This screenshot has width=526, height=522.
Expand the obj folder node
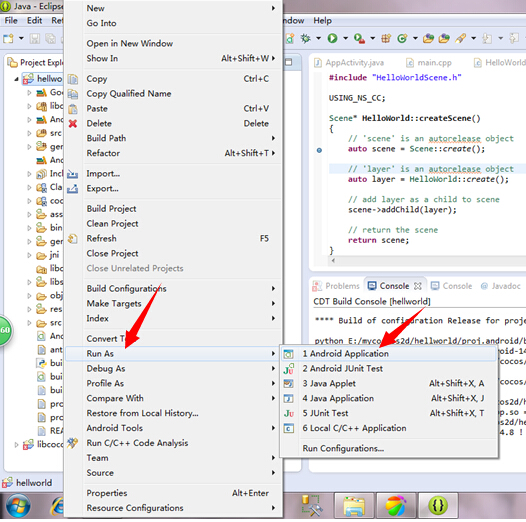point(29,296)
